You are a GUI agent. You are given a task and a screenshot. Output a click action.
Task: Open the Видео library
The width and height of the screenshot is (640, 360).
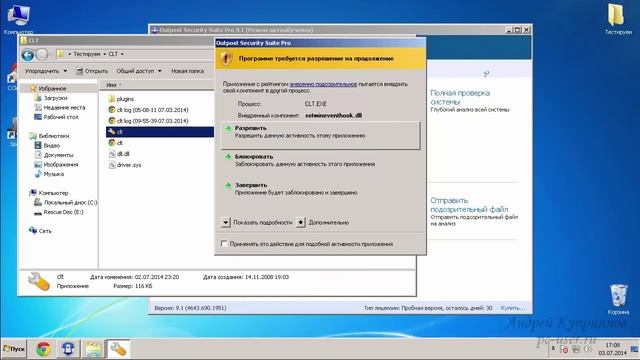47,145
